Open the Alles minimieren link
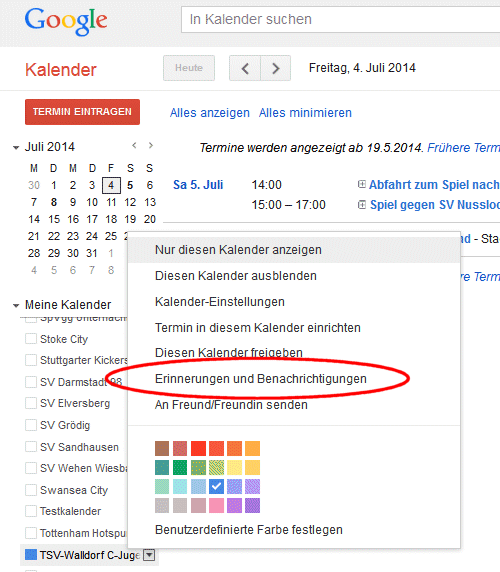This screenshot has height=572, width=500. 305,113
